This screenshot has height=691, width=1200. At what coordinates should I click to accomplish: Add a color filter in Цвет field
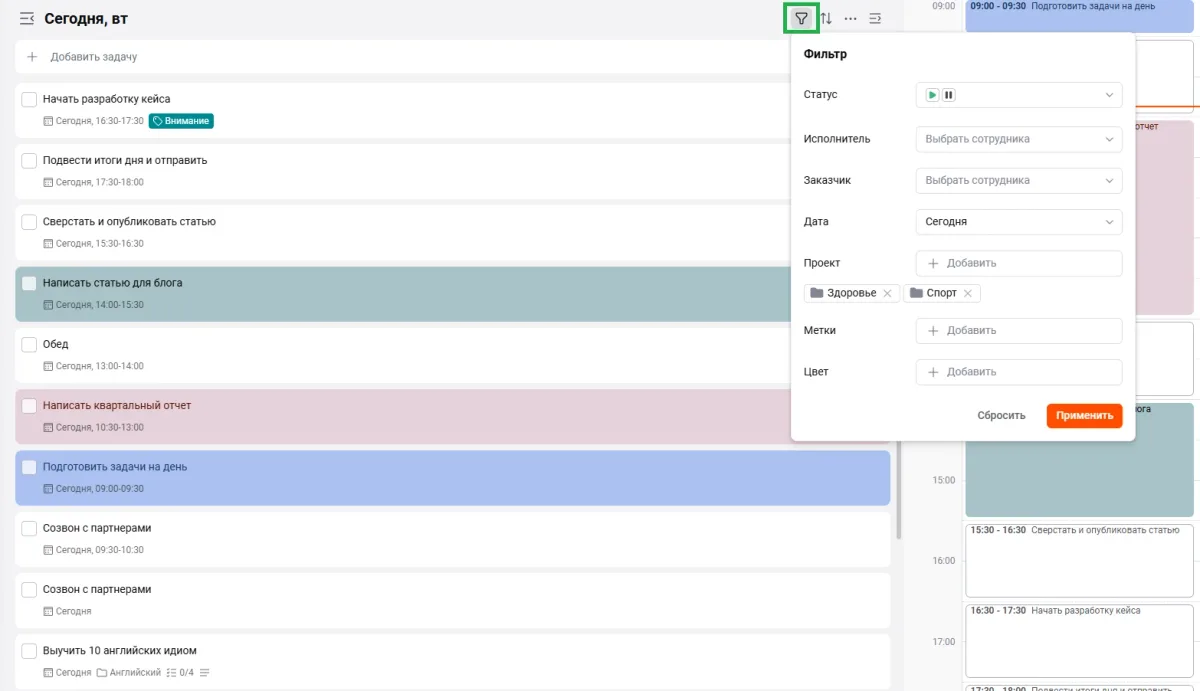click(x=1018, y=372)
